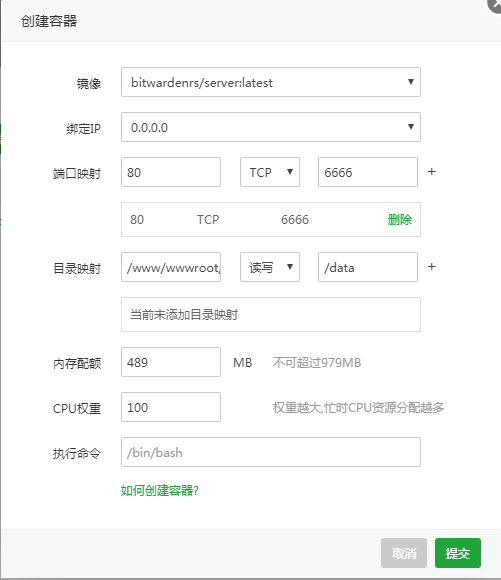The image size is (501, 580).
Task: Open the 如何创建容器? help link
Action: (x=159, y=490)
